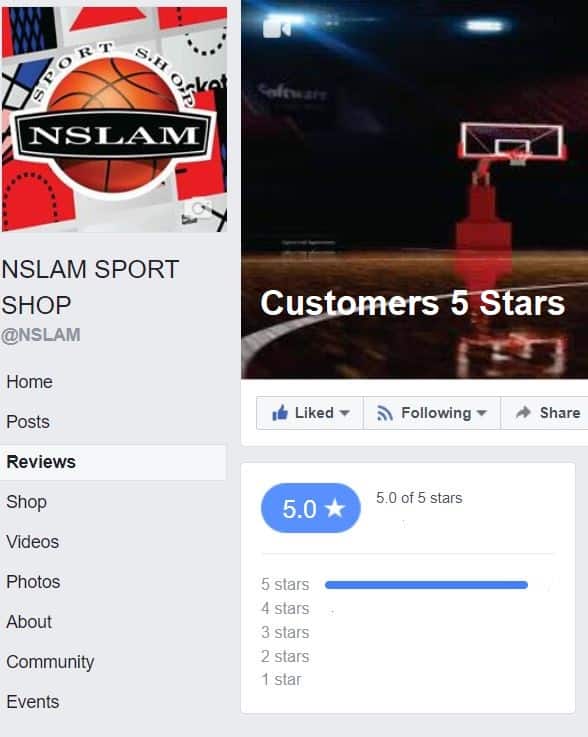
Task: Open the Videos section
Action: pyautogui.click(x=32, y=542)
